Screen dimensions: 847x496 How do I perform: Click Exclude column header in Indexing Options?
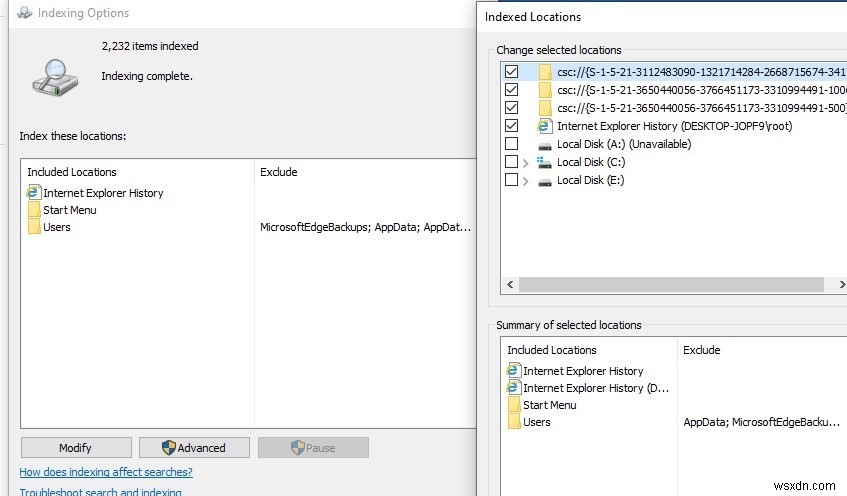279,172
